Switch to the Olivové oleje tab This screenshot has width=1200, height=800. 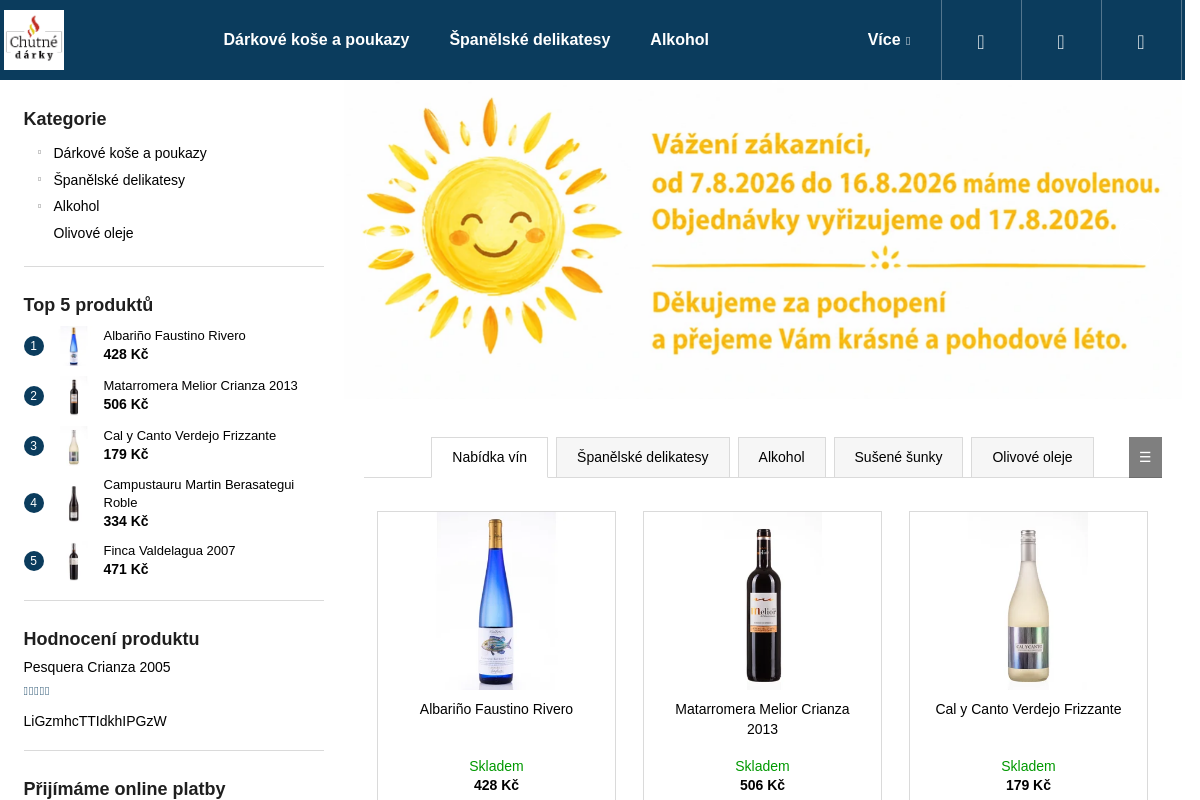(1032, 457)
